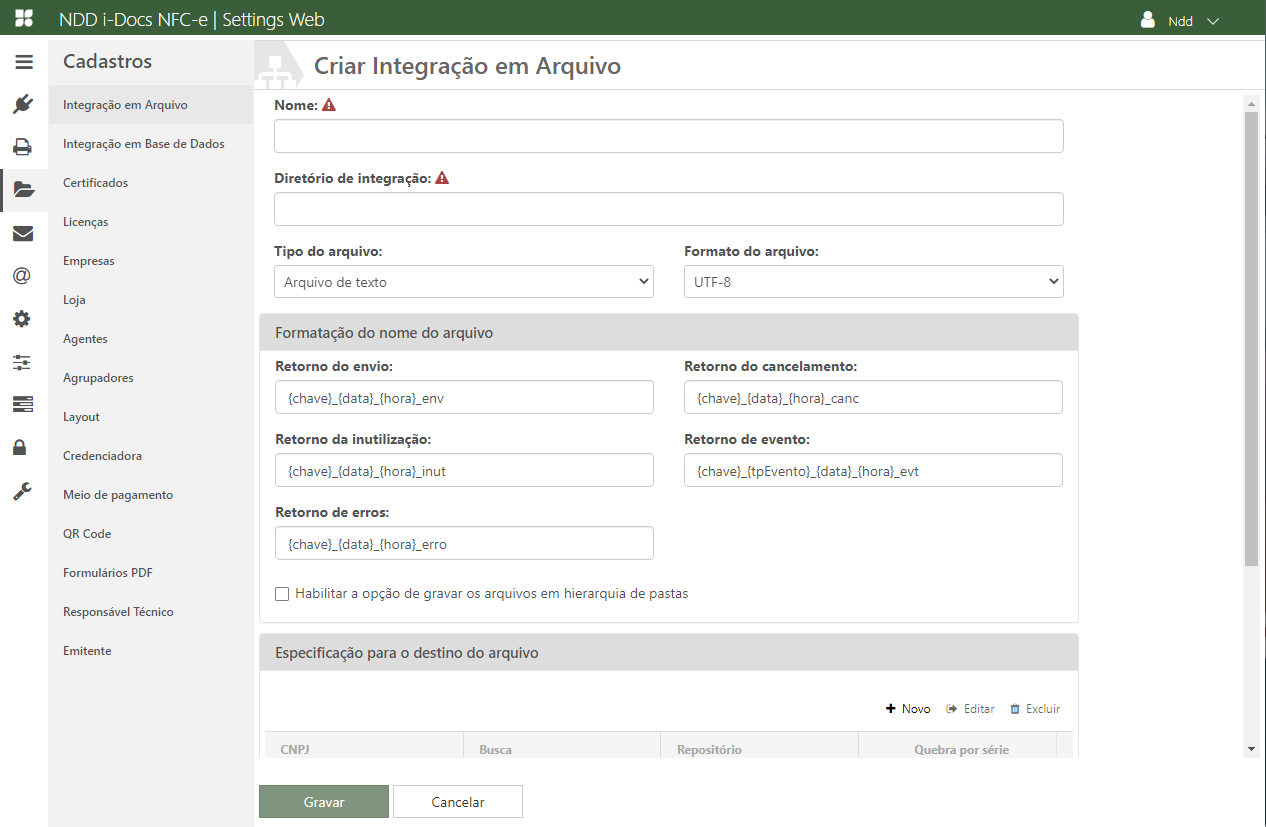Select Integração em Base de Dados
The width and height of the screenshot is (1266, 827).
(143, 144)
